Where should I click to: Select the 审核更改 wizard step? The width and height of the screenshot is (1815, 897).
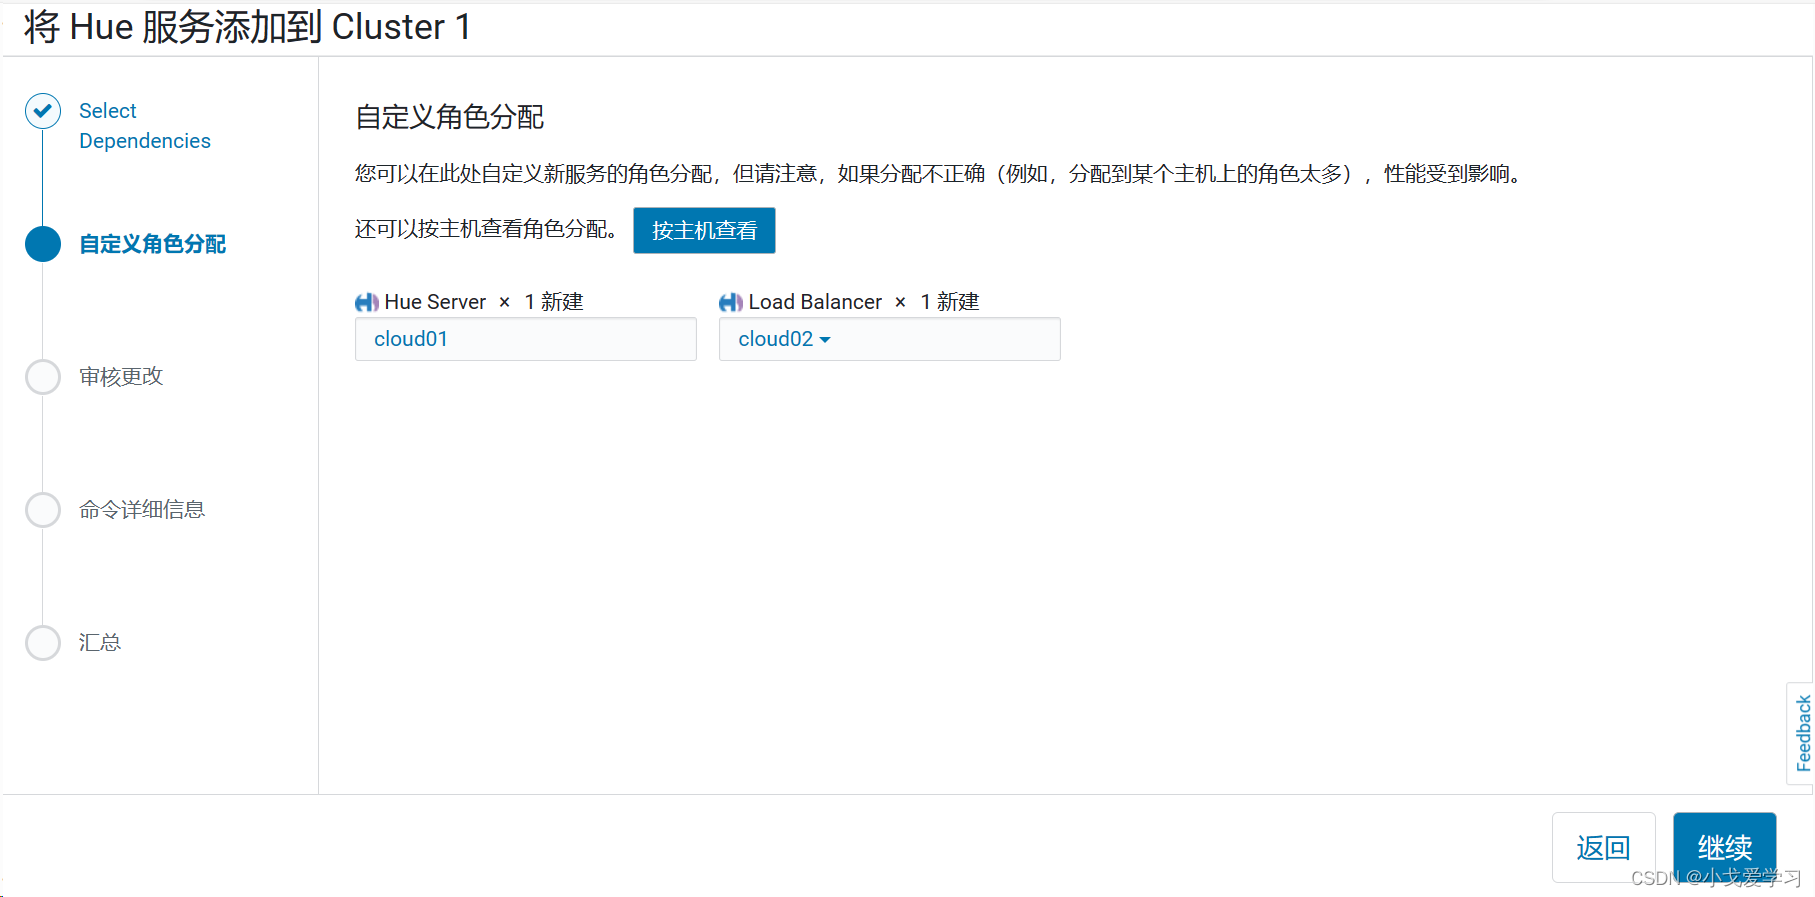pos(121,377)
